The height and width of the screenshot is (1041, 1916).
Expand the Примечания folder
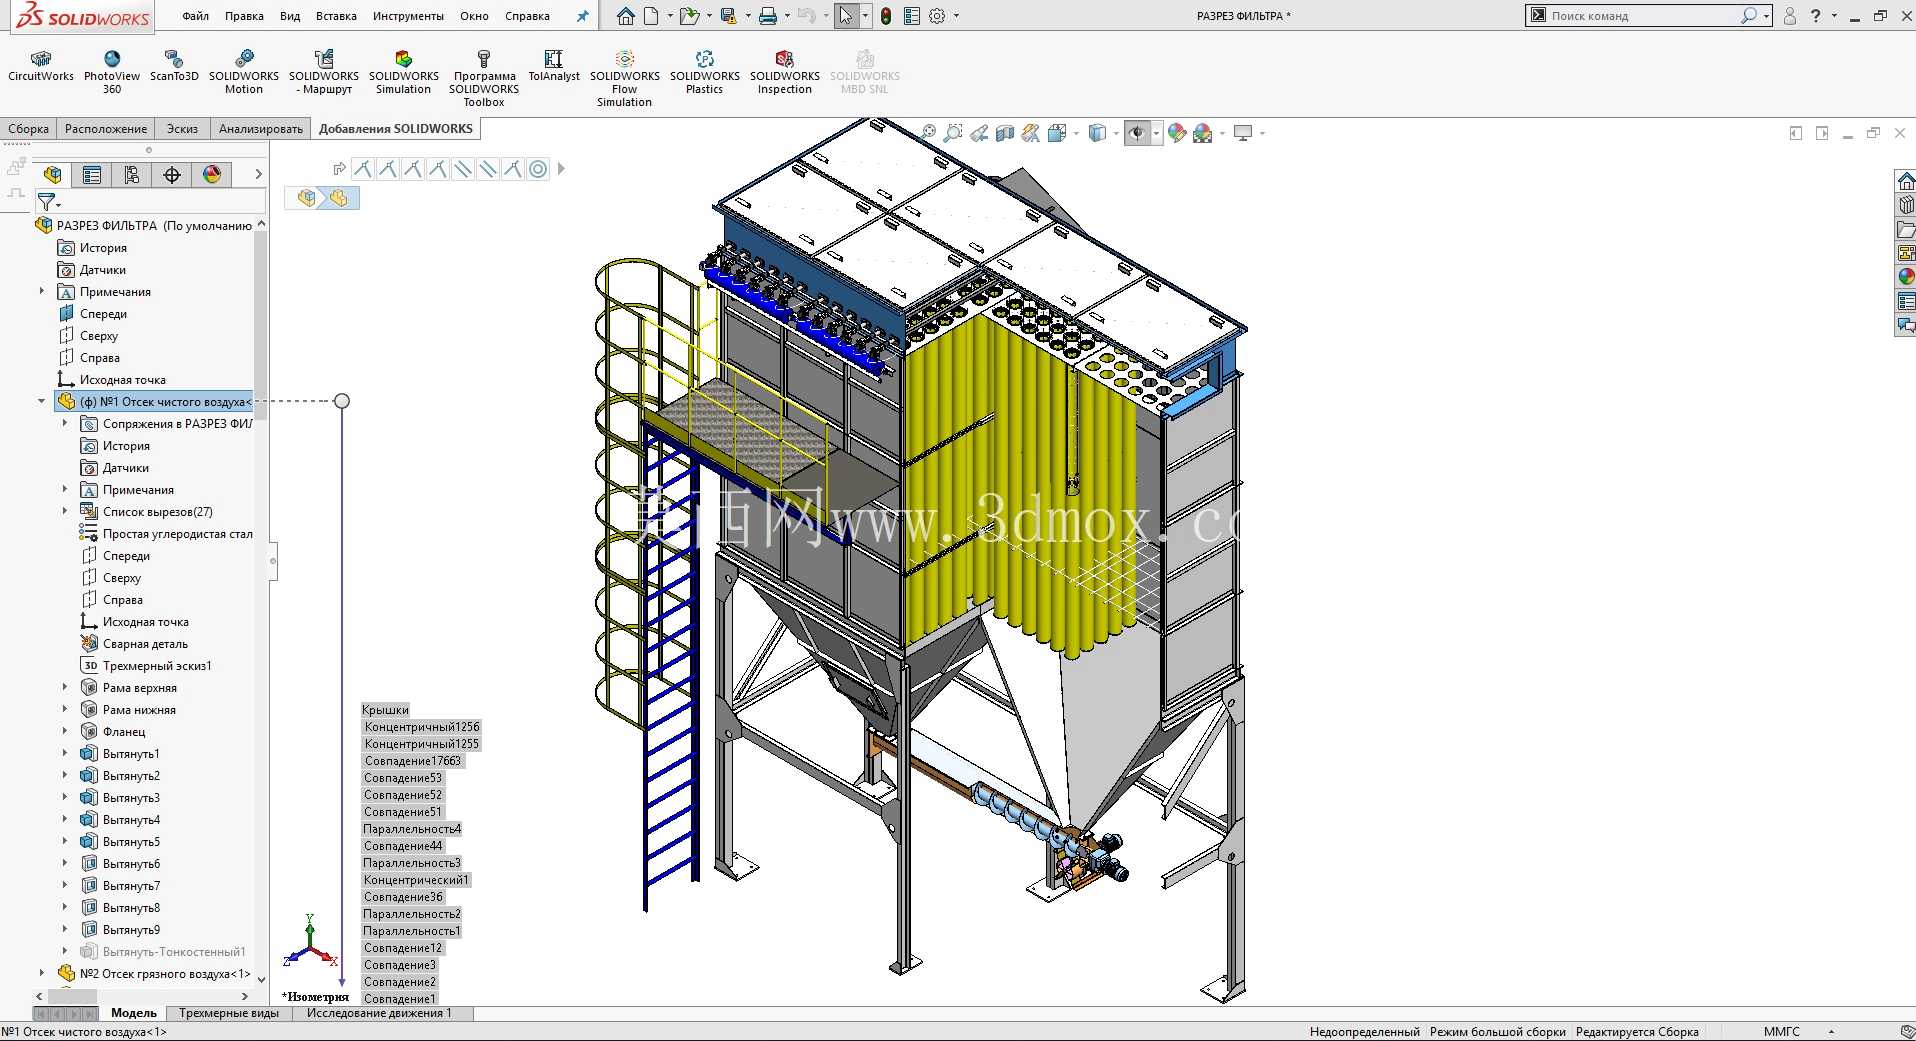coord(41,291)
